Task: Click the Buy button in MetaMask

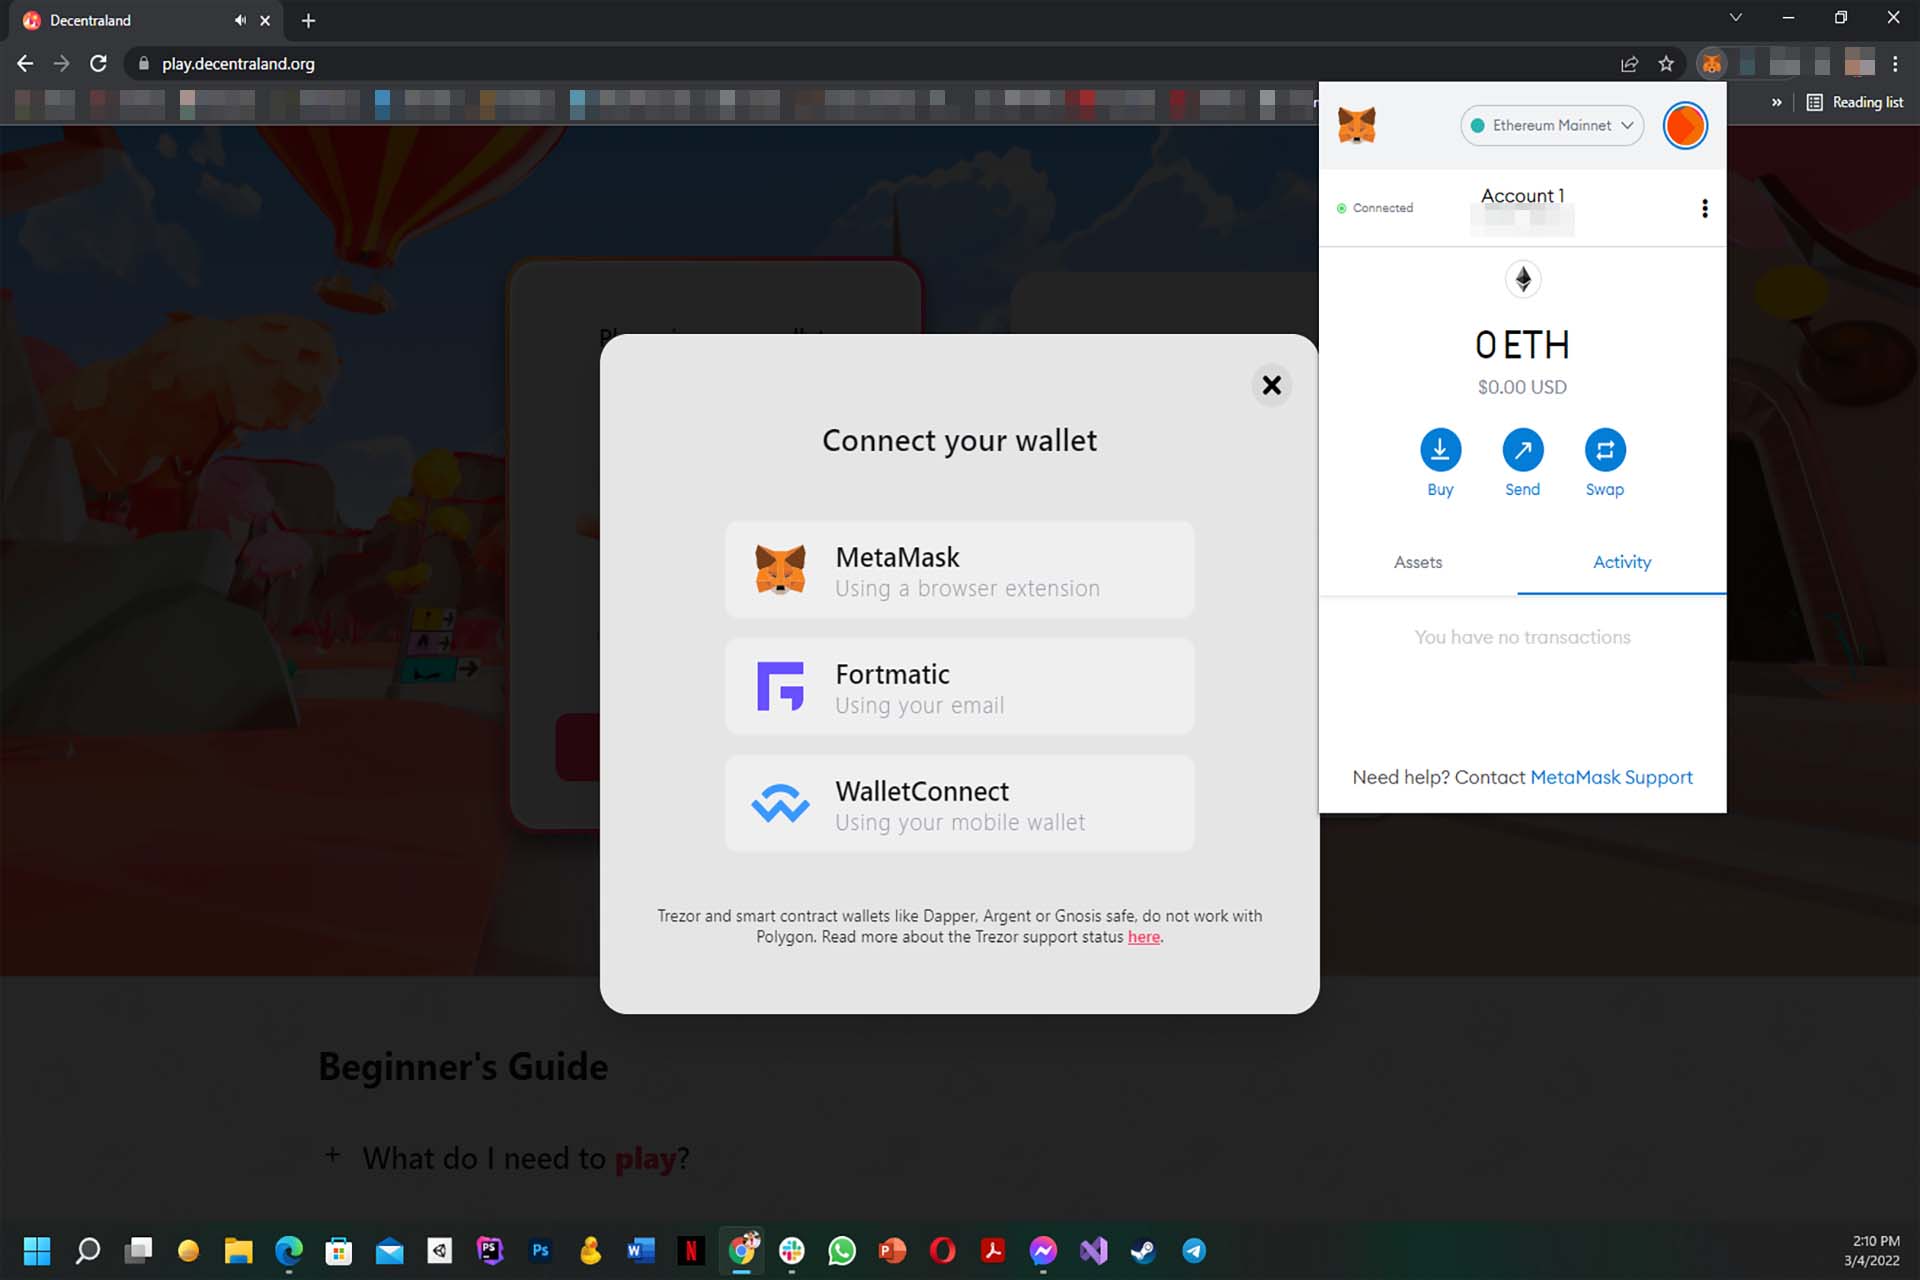Action: (x=1440, y=463)
